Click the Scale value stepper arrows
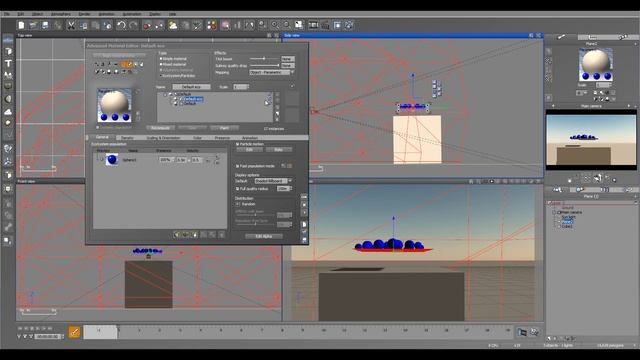640x360 pixels. [247, 87]
